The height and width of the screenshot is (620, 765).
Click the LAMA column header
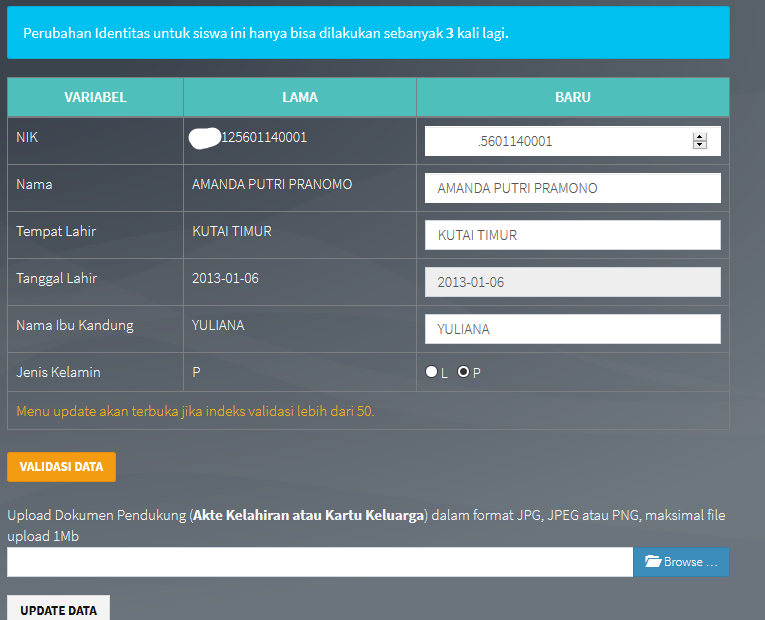[300, 97]
